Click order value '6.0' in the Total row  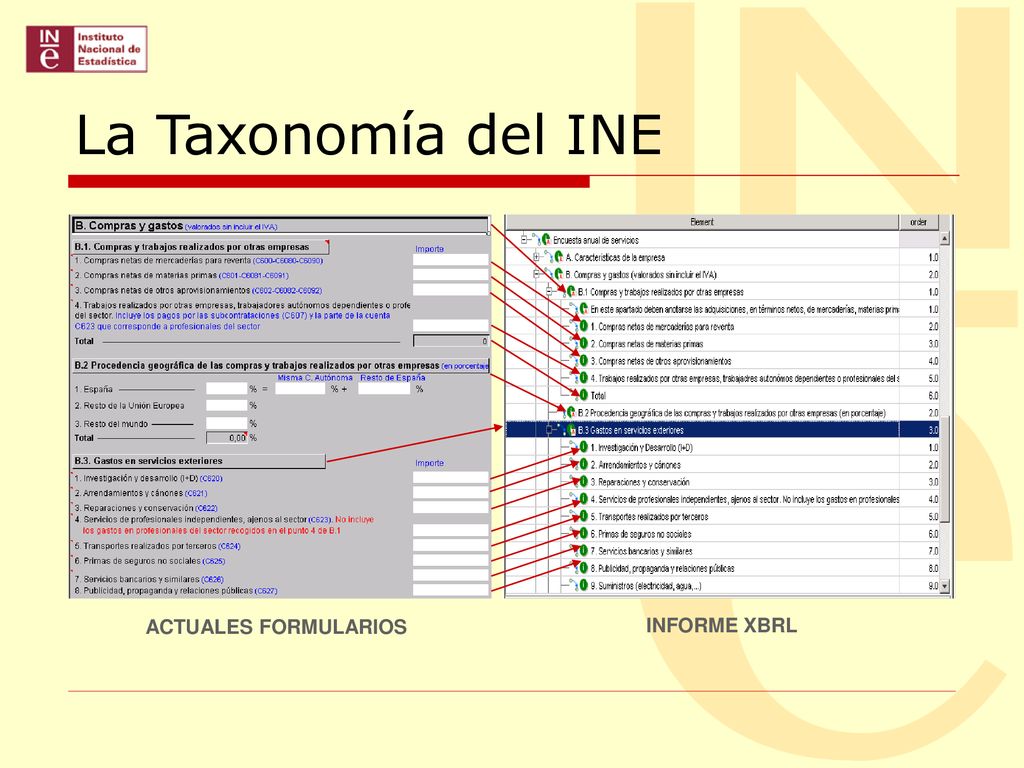[933, 395]
